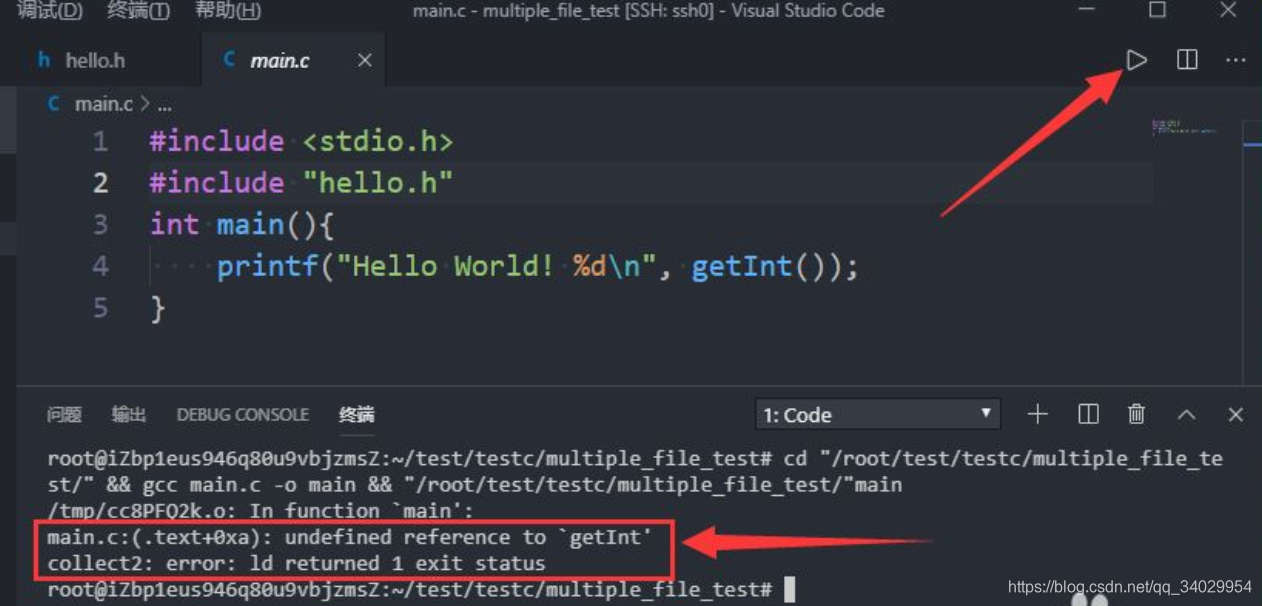Screen dimensions: 1262x606
Task: Kill terminal with the trash icon
Action: (1136, 414)
